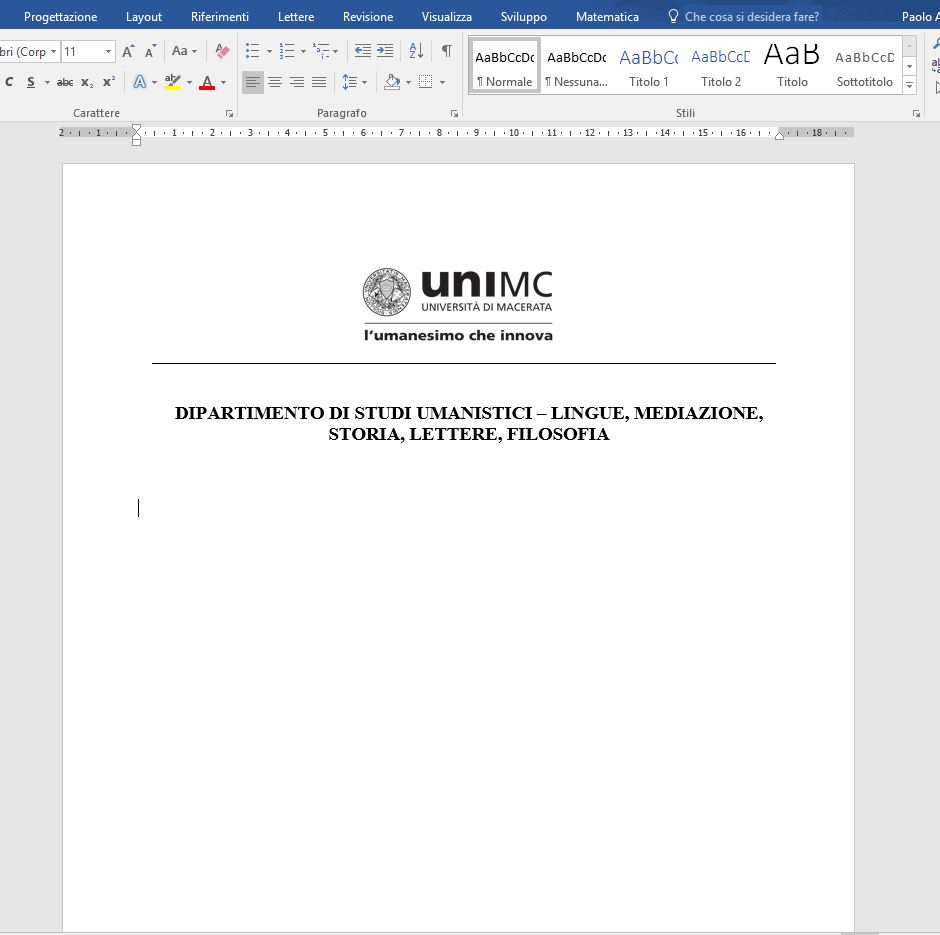The height and width of the screenshot is (935, 940).
Task: Sort text with the A-Z icon
Action: point(416,51)
